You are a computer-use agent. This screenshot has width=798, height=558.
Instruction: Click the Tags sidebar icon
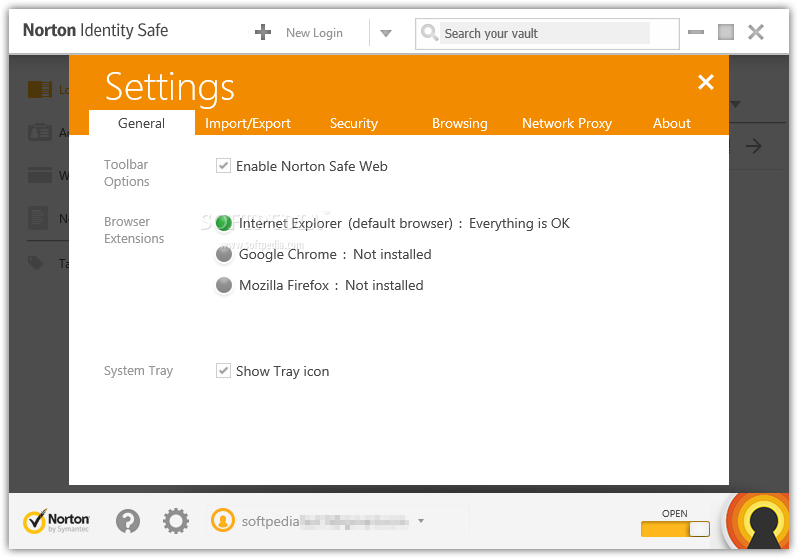[x=36, y=263]
